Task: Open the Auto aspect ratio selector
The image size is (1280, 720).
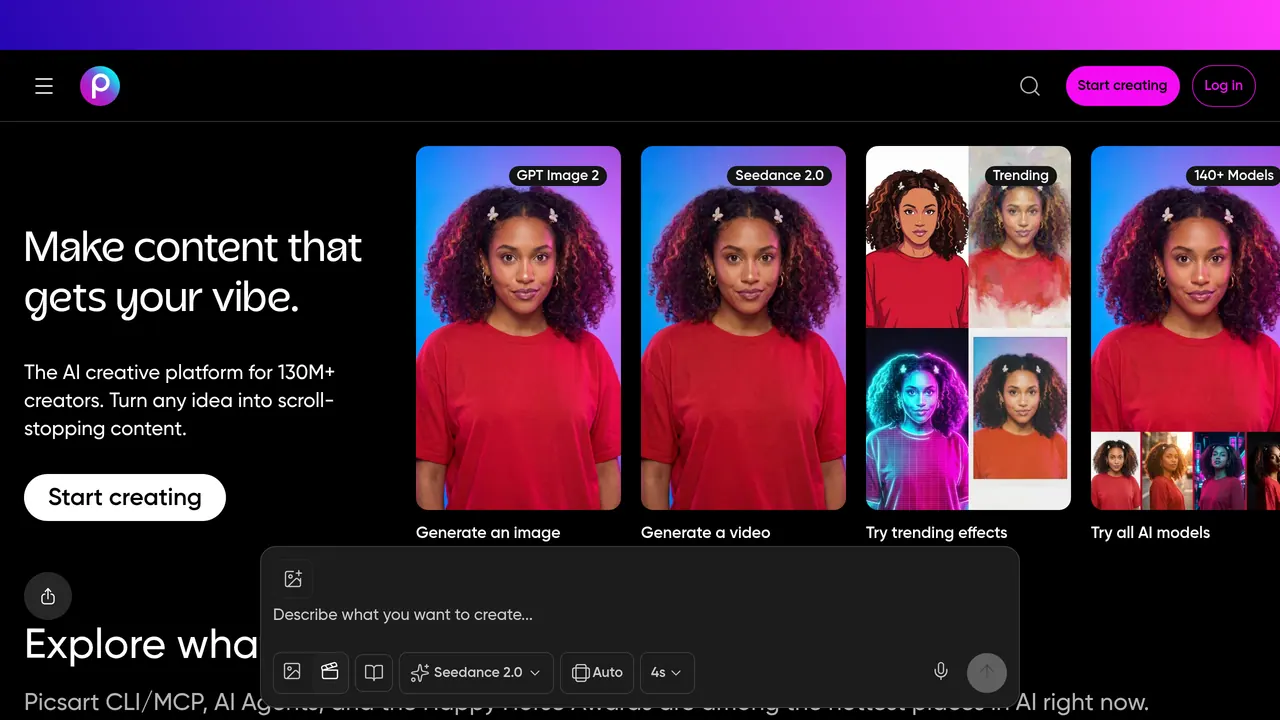Action: pos(597,673)
